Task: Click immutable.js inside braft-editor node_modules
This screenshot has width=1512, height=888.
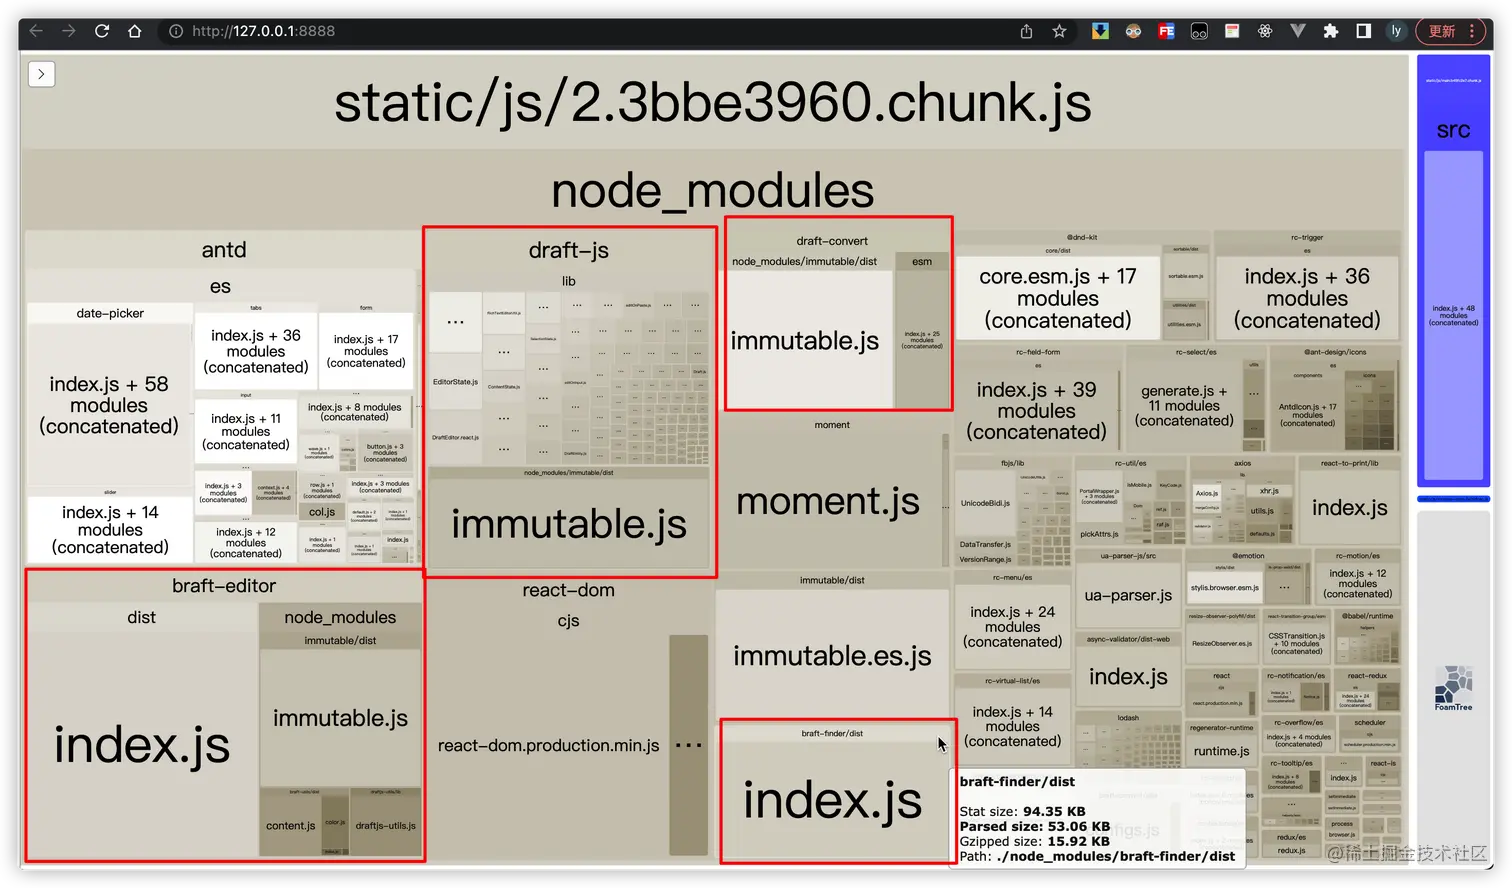Action: (340, 717)
